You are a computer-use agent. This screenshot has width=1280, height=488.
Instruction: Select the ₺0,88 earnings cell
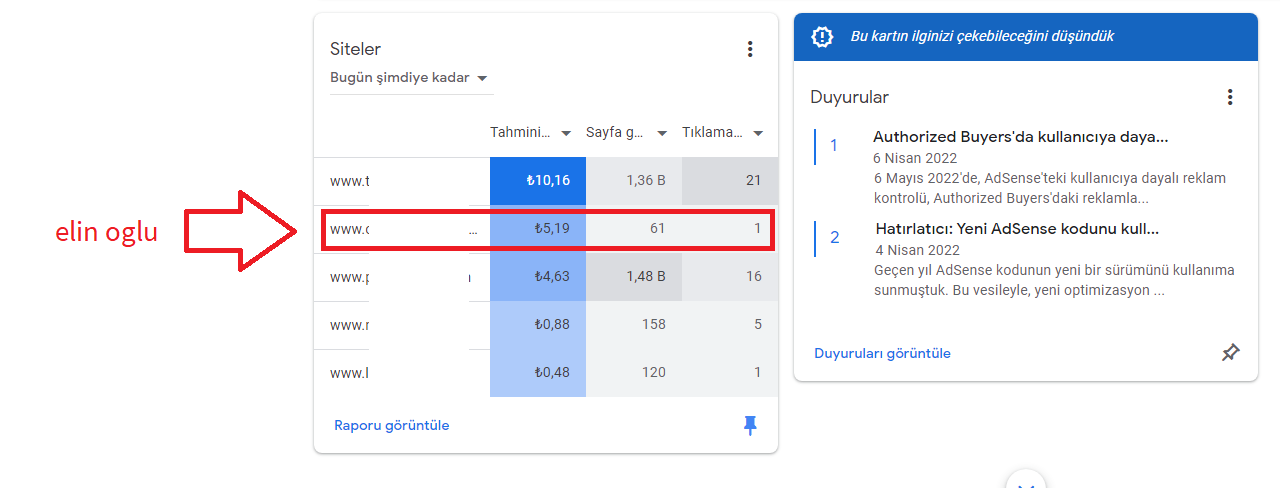coord(538,325)
